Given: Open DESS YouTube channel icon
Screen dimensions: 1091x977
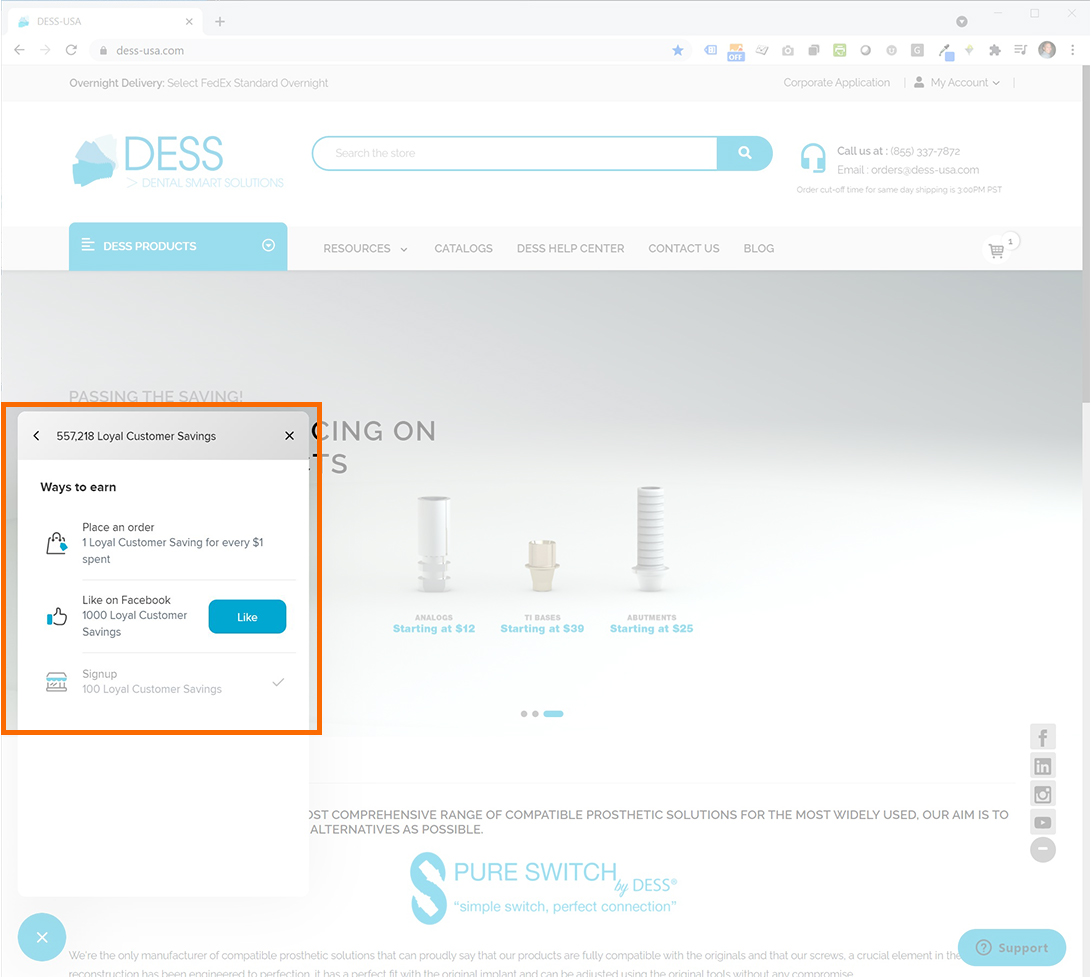Looking at the screenshot, I should pyautogui.click(x=1042, y=822).
